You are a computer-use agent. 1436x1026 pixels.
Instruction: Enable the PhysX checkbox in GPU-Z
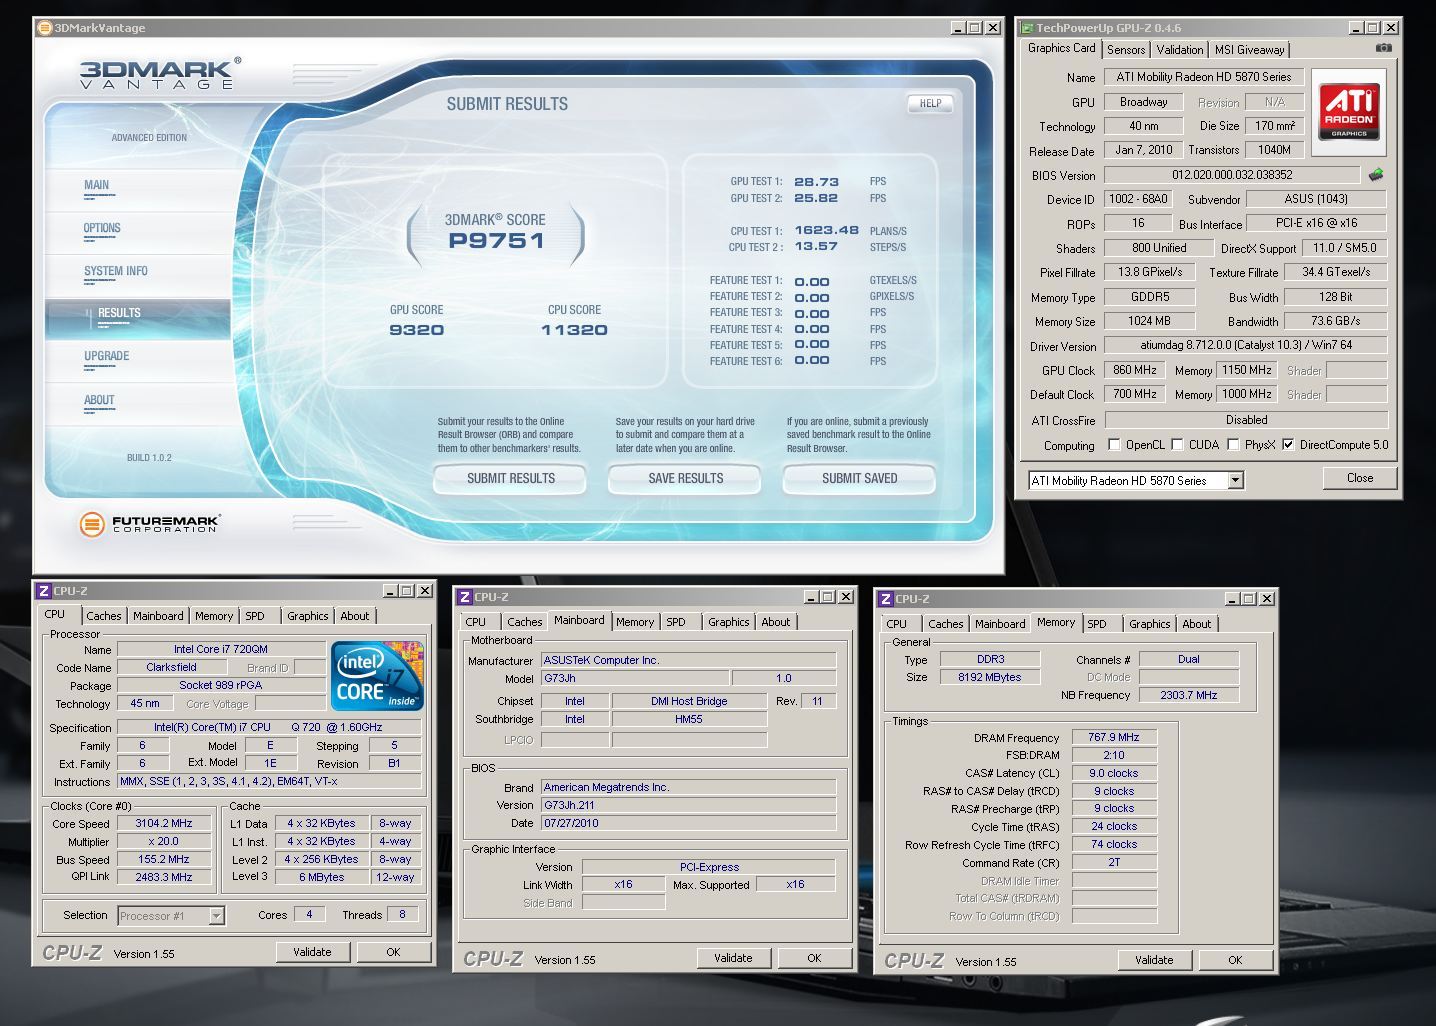pos(1233,445)
